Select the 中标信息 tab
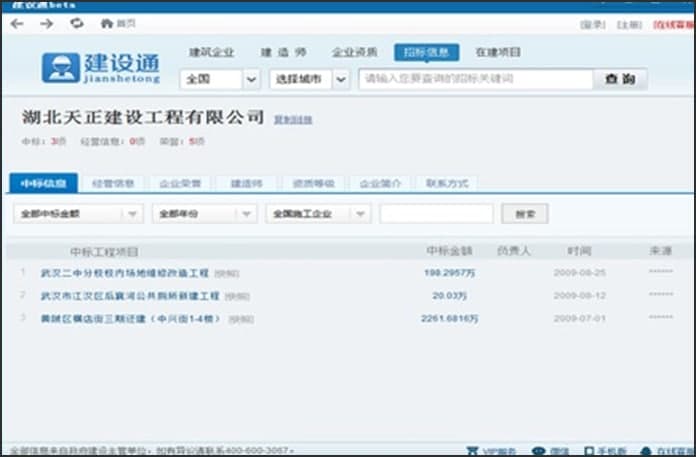The height and width of the screenshot is (457, 696). [44, 183]
